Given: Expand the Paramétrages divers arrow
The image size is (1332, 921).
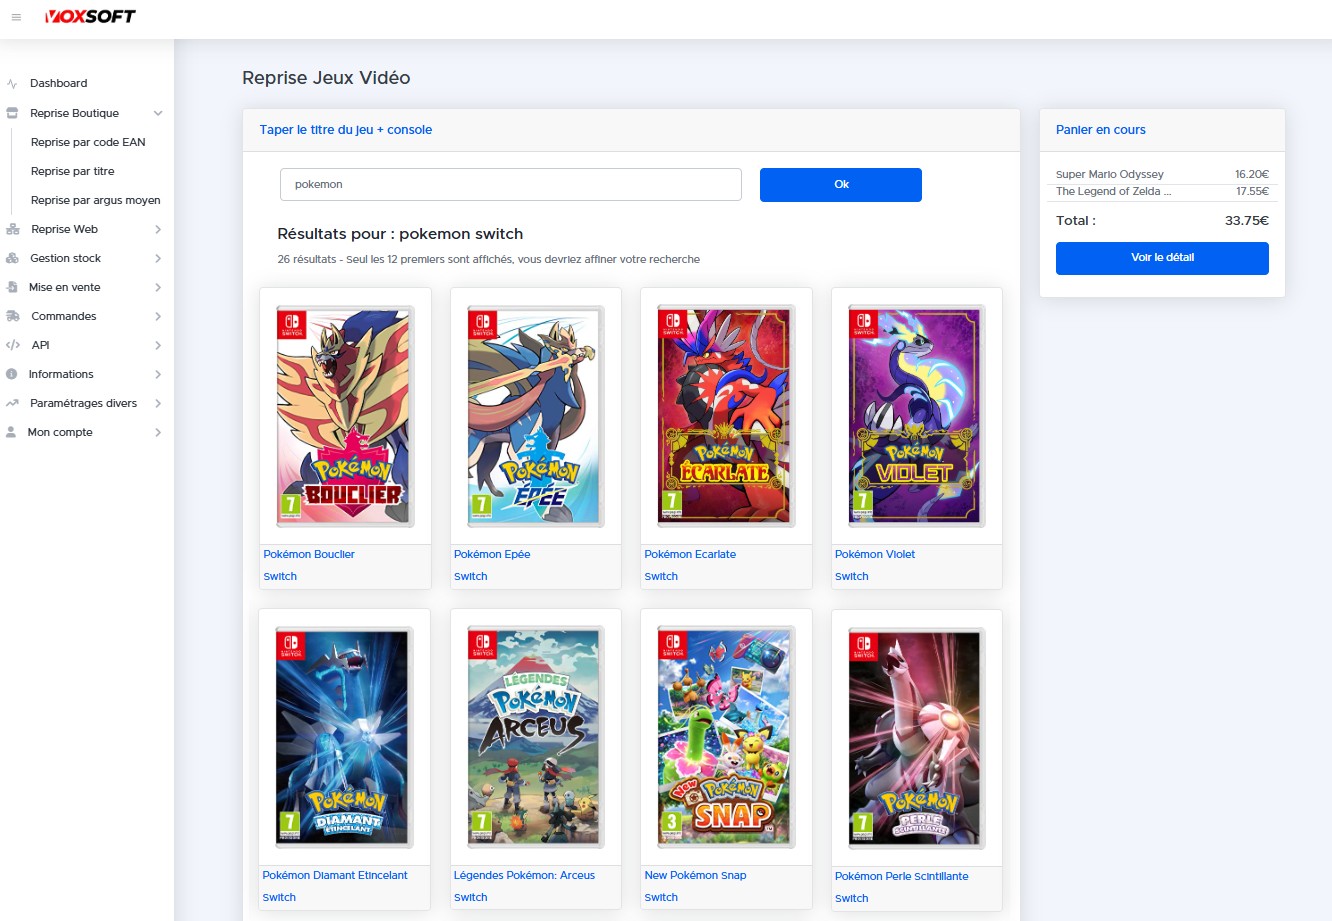Looking at the screenshot, I should [x=158, y=403].
